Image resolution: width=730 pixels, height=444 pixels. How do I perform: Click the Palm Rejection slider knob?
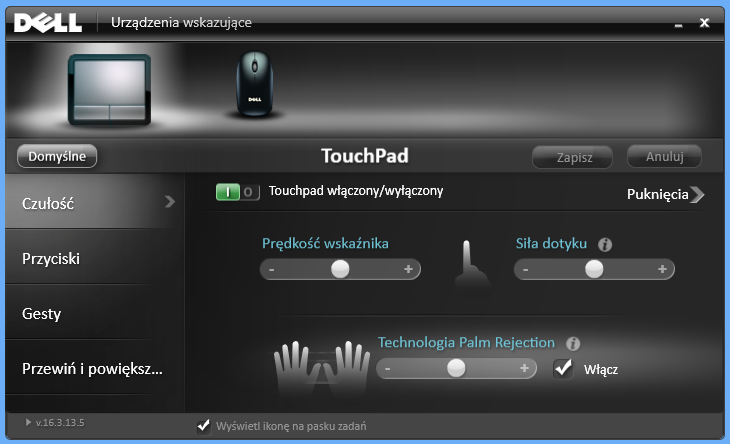pos(456,368)
